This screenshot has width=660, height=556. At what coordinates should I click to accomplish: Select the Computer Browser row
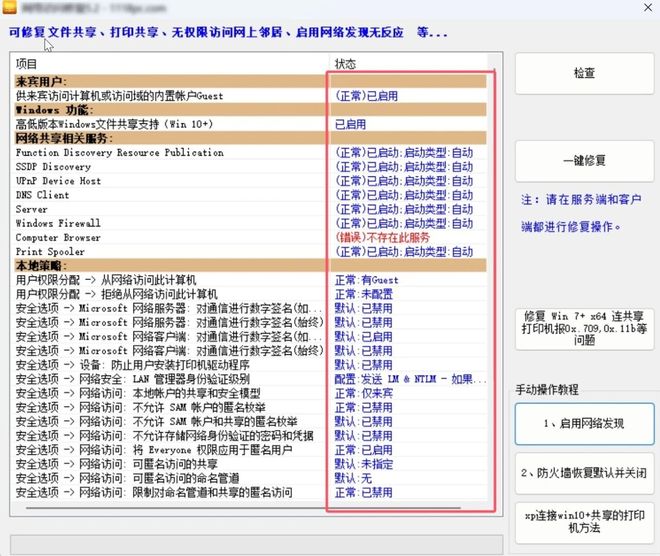pos(250,237)
